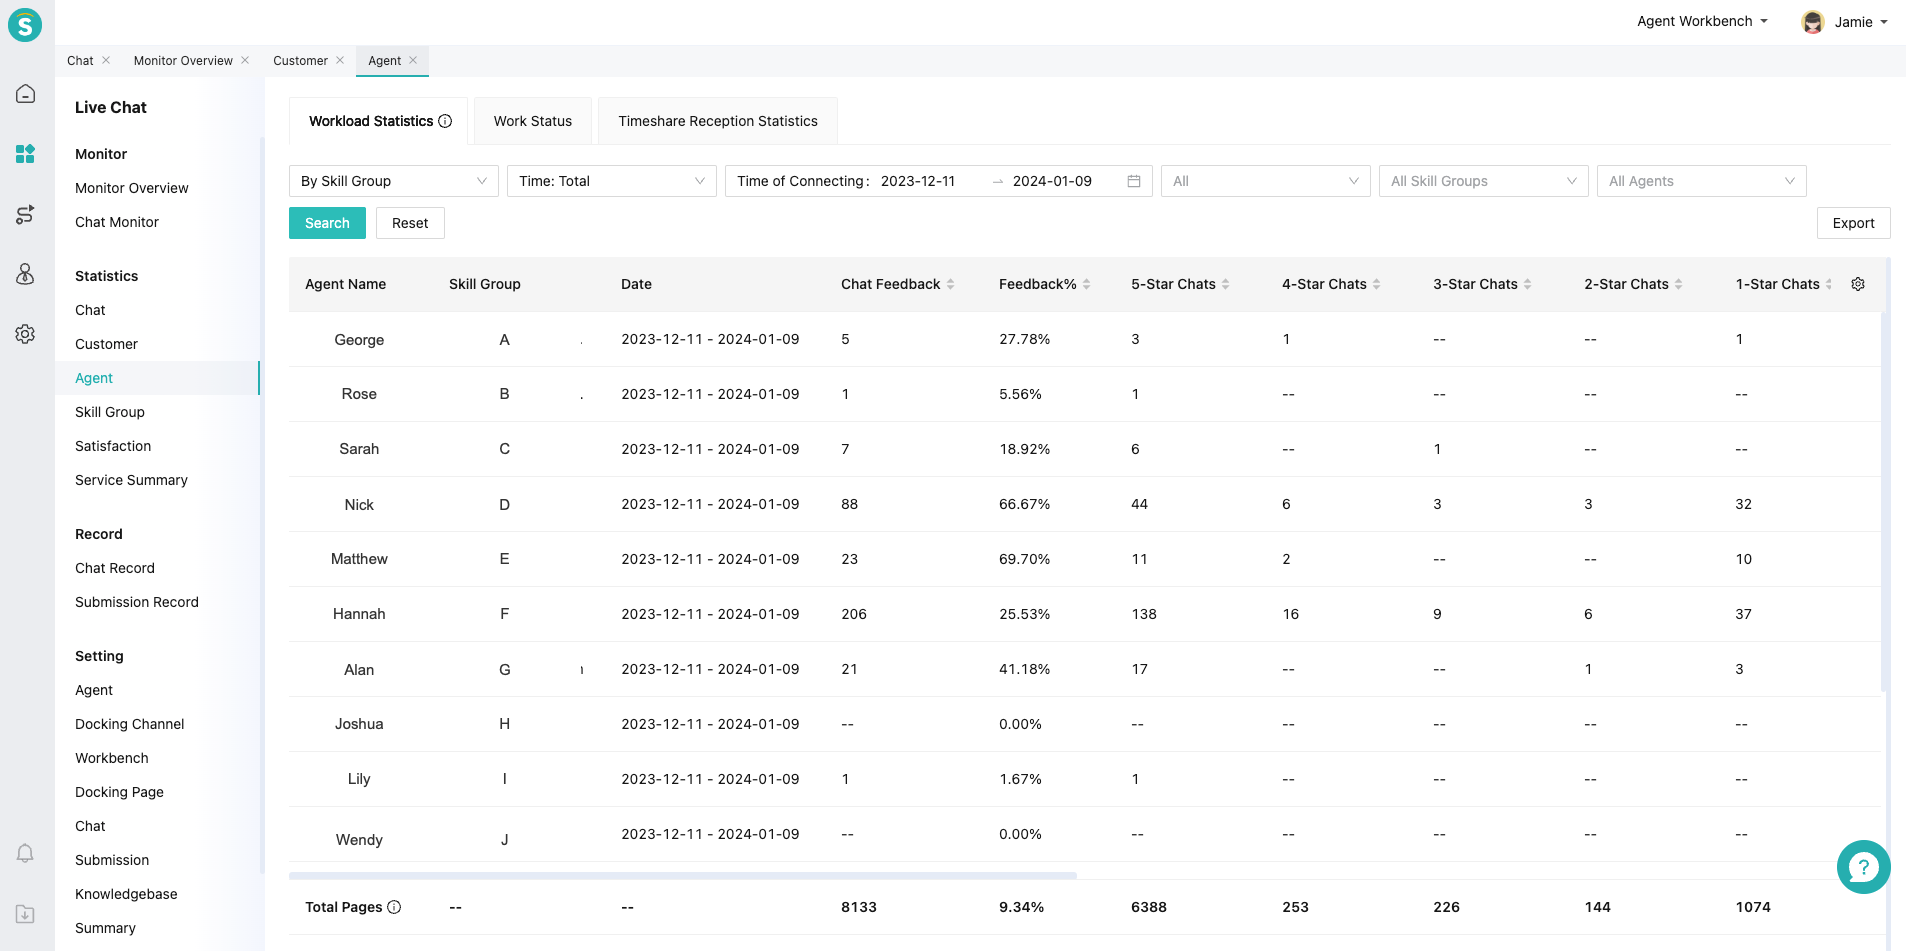The height and width of the screenshot is (951, 1906).
Task: Click Nick's feedback value 66.67%
Action: click(1024, 504)
